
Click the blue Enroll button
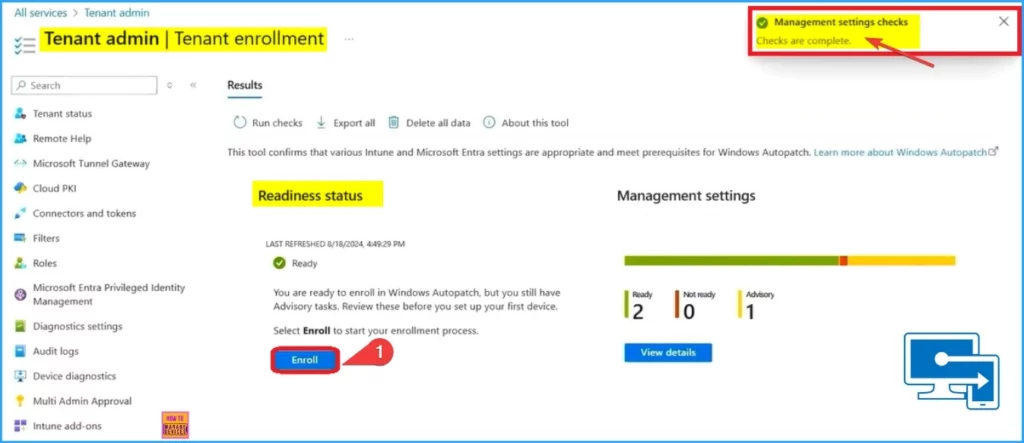click(305, 360)
